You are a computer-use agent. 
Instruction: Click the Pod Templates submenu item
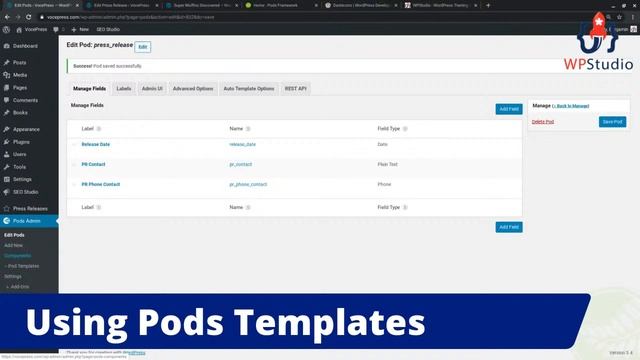[x=22, y=266]
